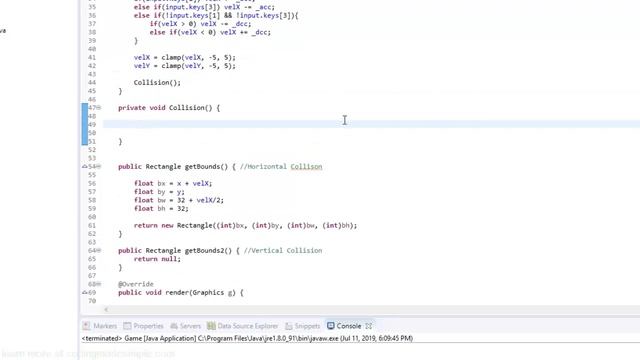Click 'float bh = 32;' line
The width and height of the screenshot is (640, 360).
point(161,209)
